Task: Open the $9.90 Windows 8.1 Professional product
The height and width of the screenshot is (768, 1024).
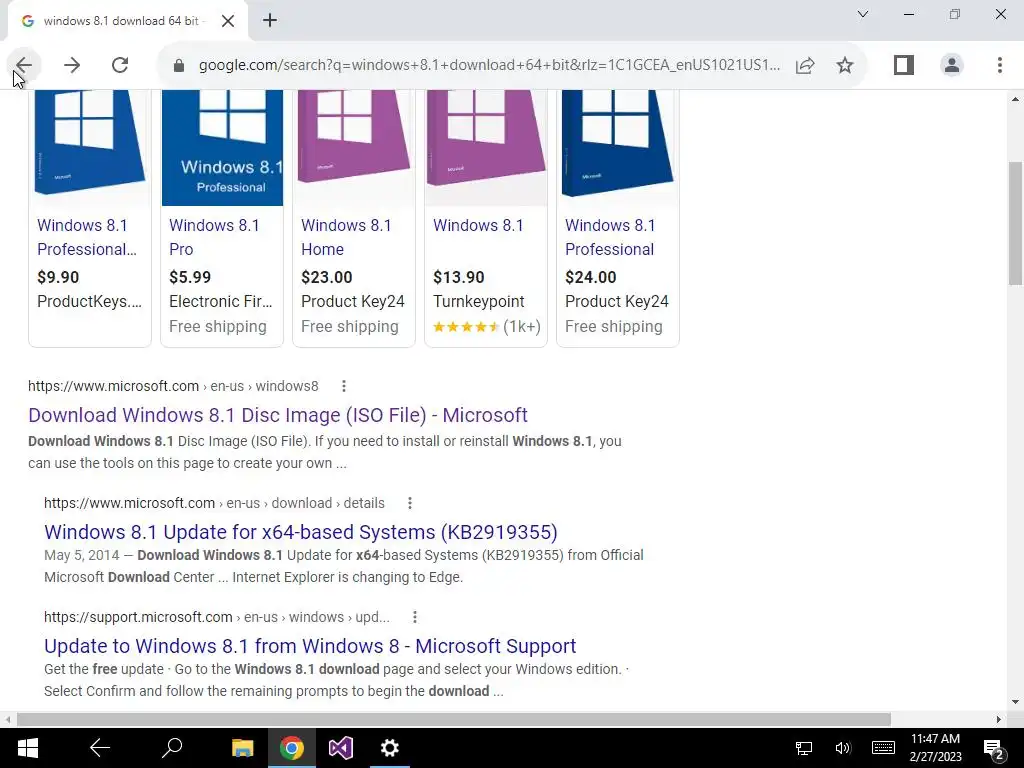Action: (87, 237)
